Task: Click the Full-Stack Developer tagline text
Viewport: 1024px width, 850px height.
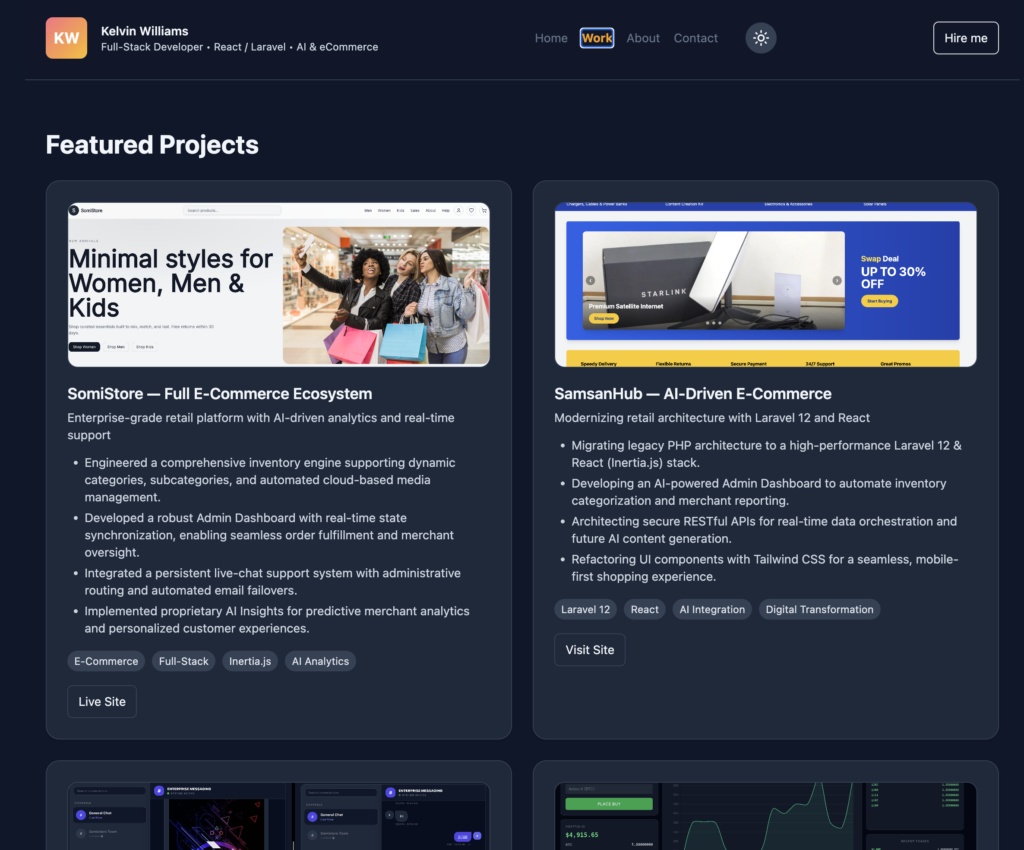Action: click(239, 47)
